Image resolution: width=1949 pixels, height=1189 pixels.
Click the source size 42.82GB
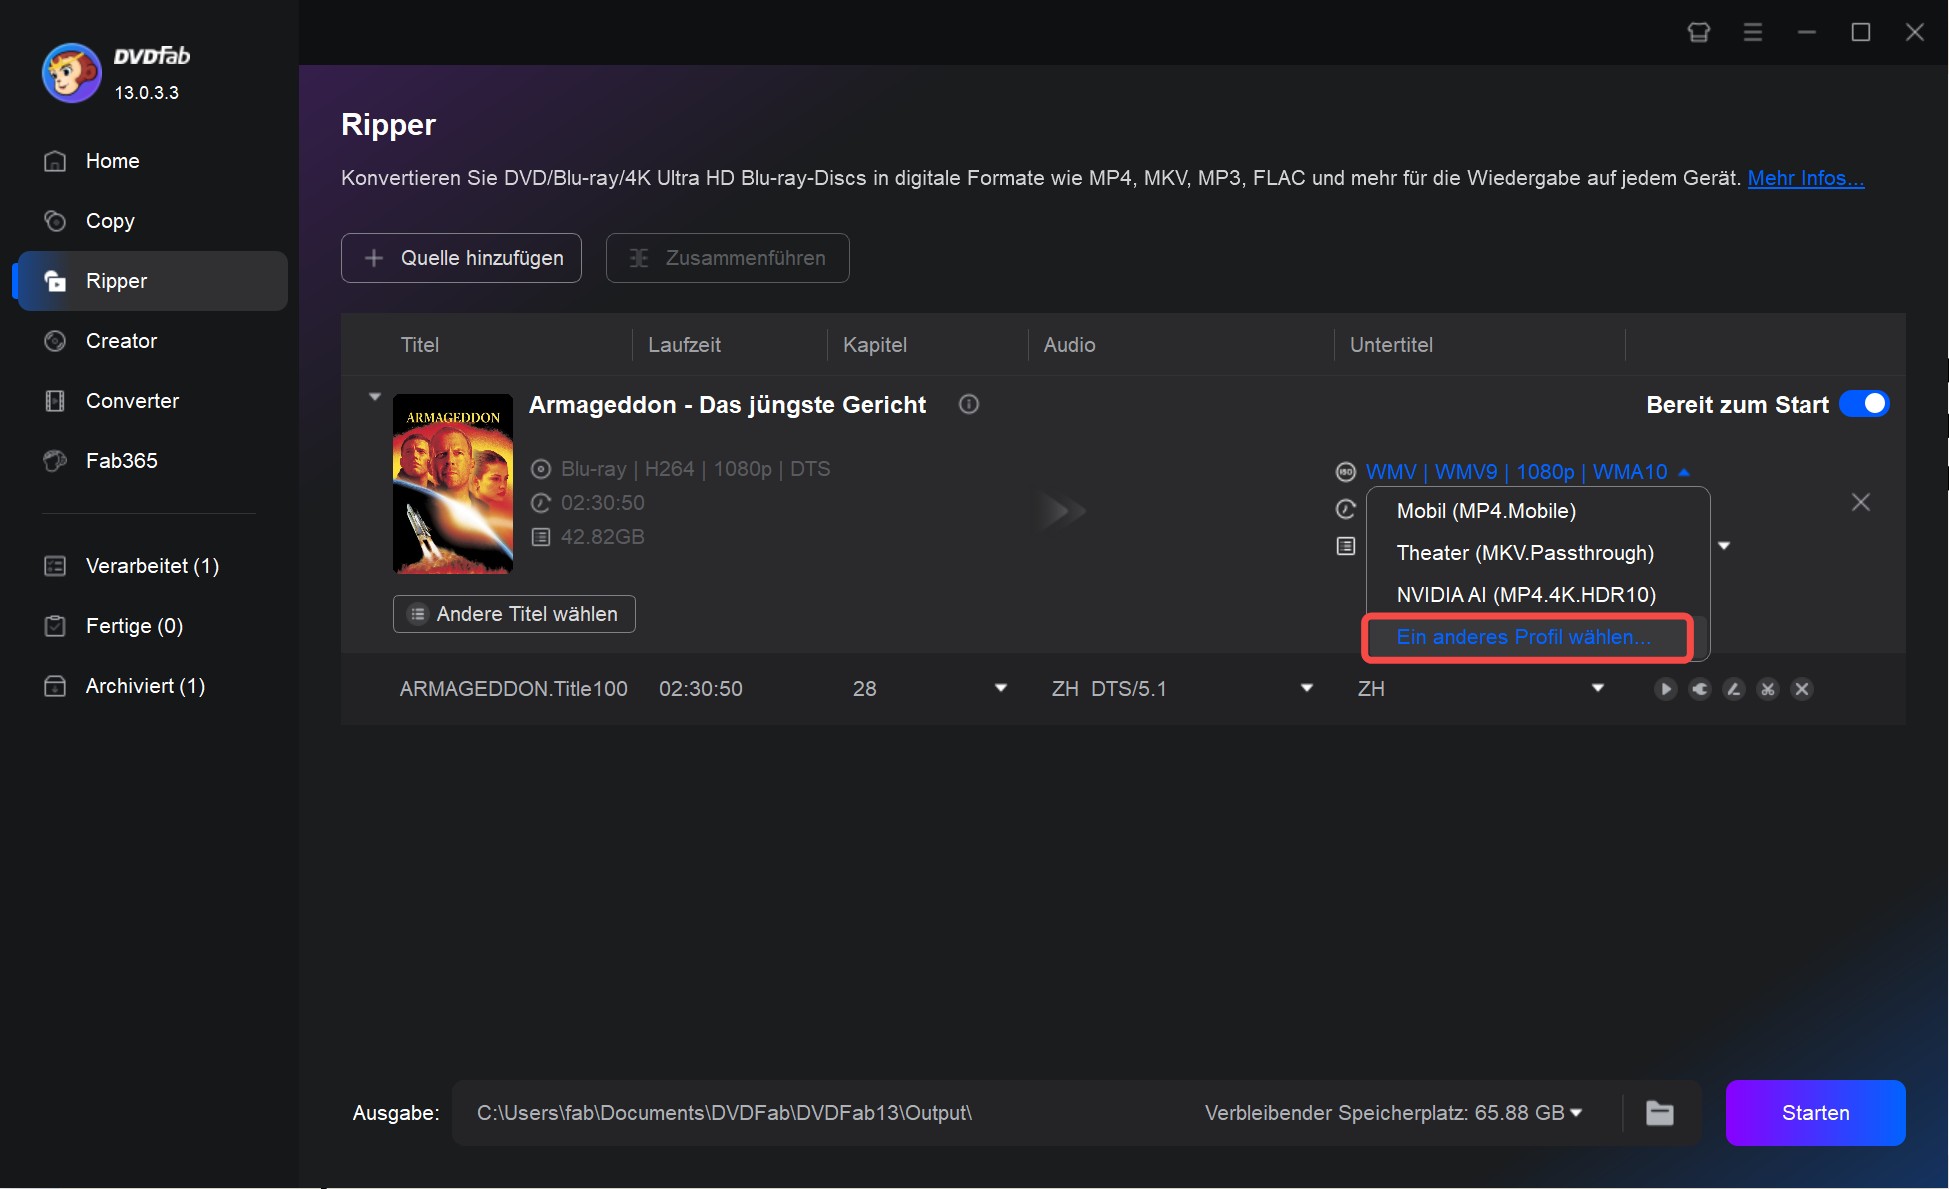(x=602, y=537)
